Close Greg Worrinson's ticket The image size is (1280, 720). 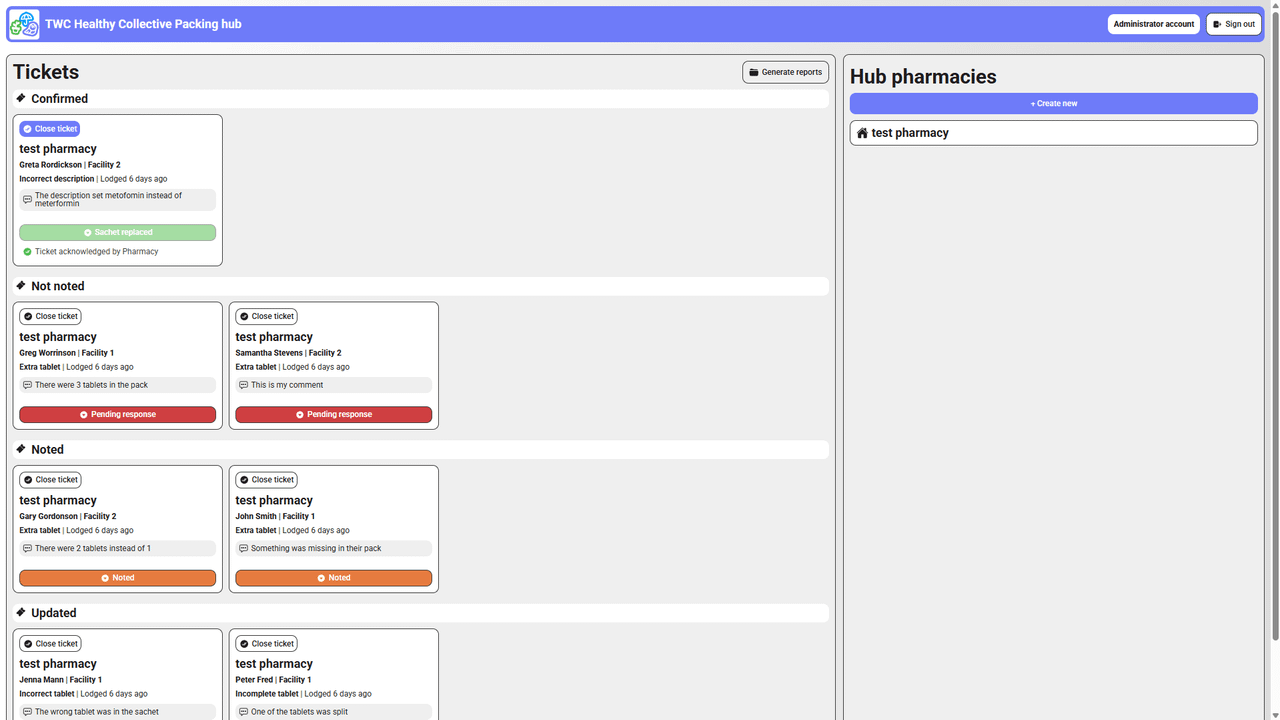pos(50,316)
